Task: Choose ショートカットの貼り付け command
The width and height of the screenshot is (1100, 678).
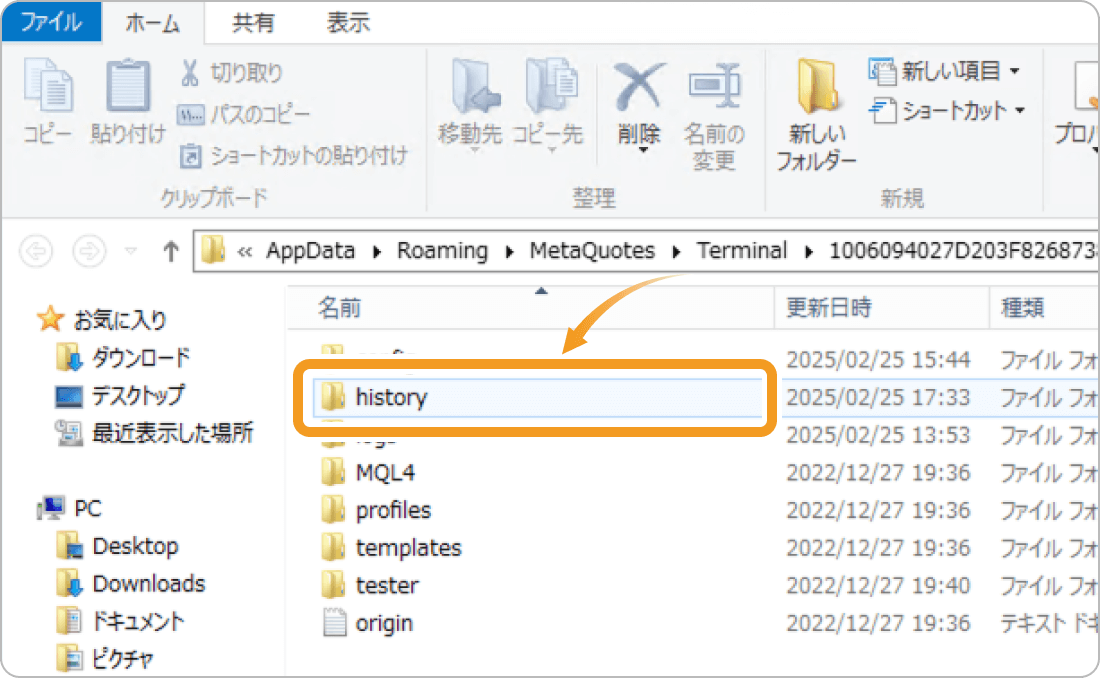Action: pos(294,155)
